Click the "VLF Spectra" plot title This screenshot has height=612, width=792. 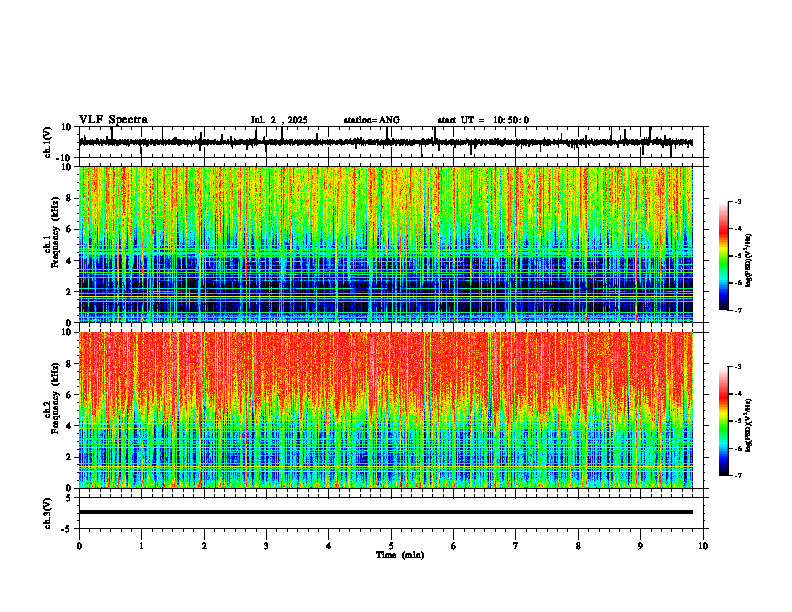[113, 120]
